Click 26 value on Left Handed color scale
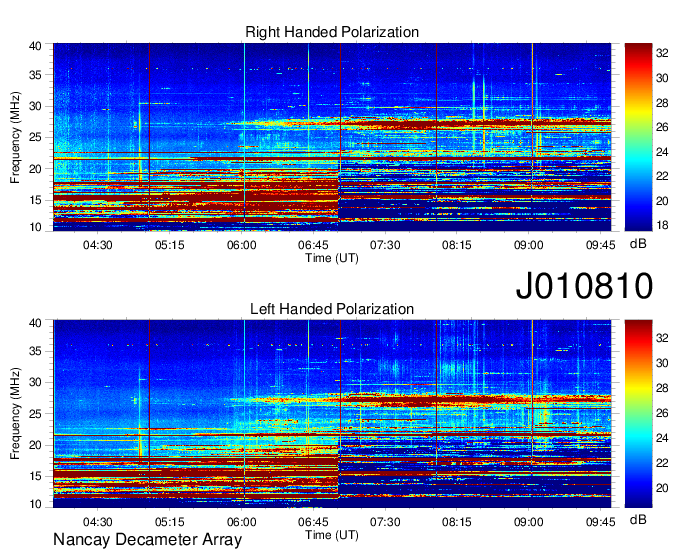Image resolution: width=680 pixels, height=552 pixels. tap(662, 413)
